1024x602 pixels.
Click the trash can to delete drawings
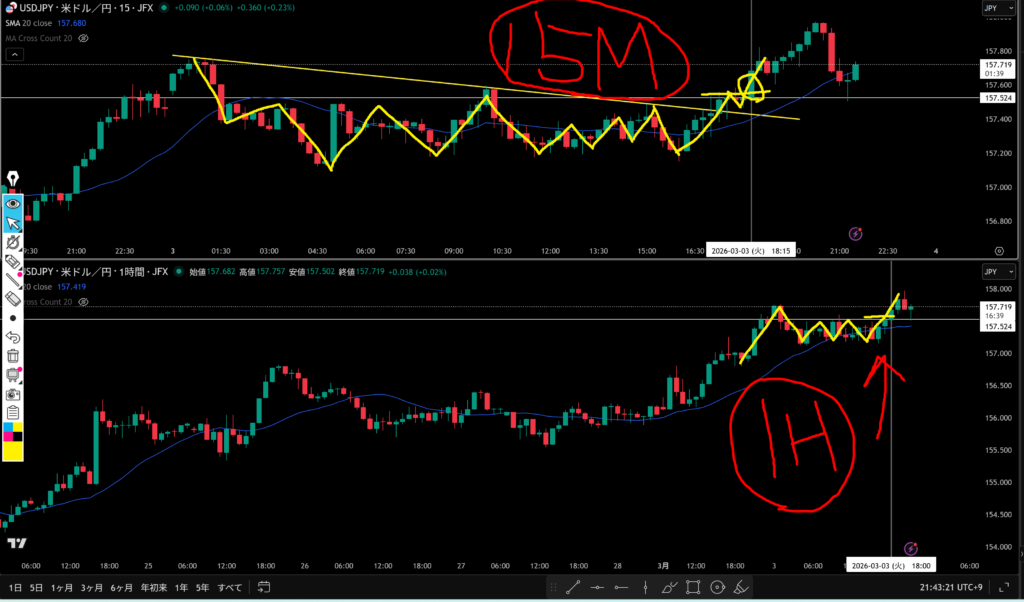pos(13,355)
